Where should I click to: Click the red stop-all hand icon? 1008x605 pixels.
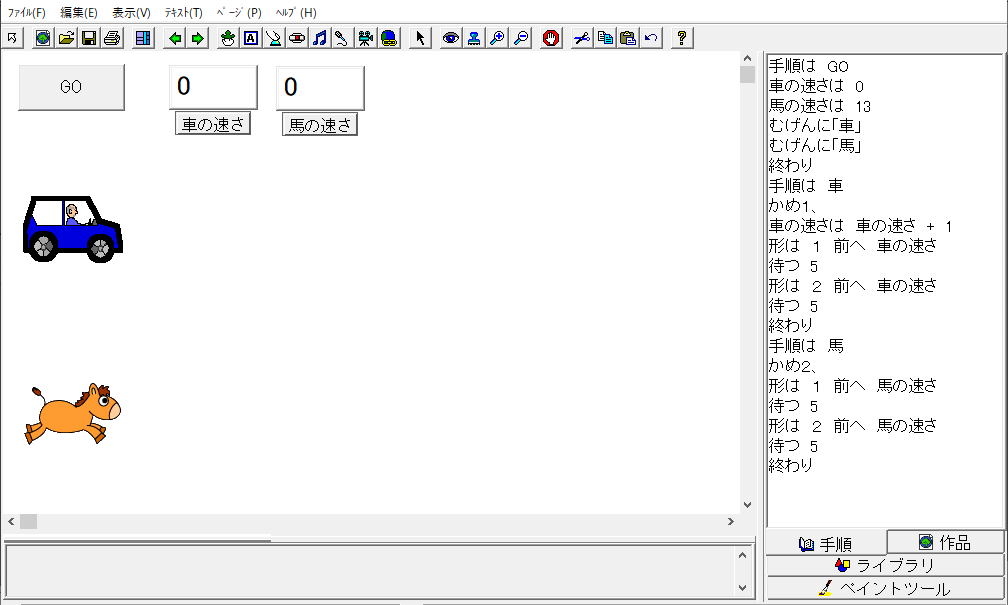coord(550,38)
